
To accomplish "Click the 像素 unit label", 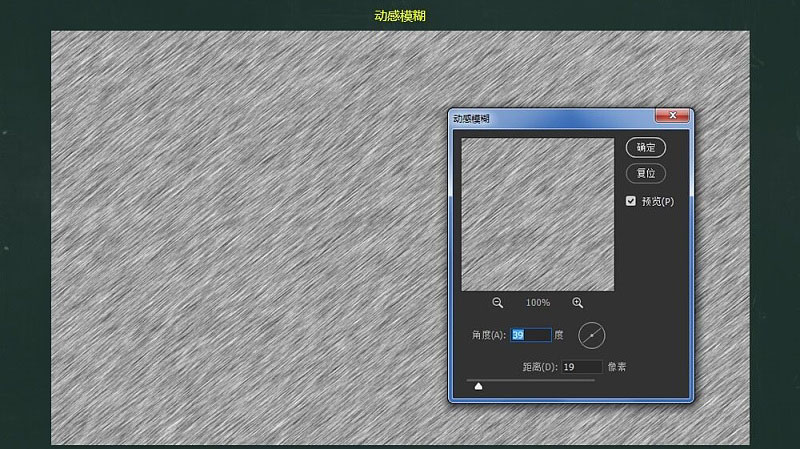I will (x=617, y=366).
